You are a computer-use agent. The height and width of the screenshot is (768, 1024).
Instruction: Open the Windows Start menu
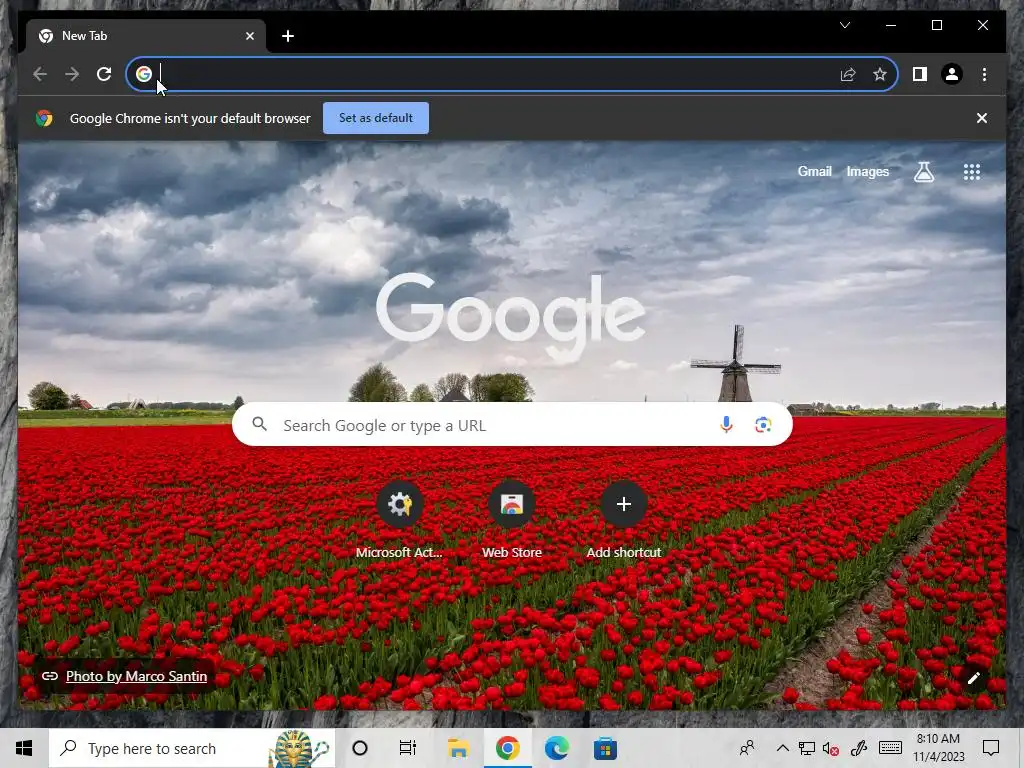24,748
